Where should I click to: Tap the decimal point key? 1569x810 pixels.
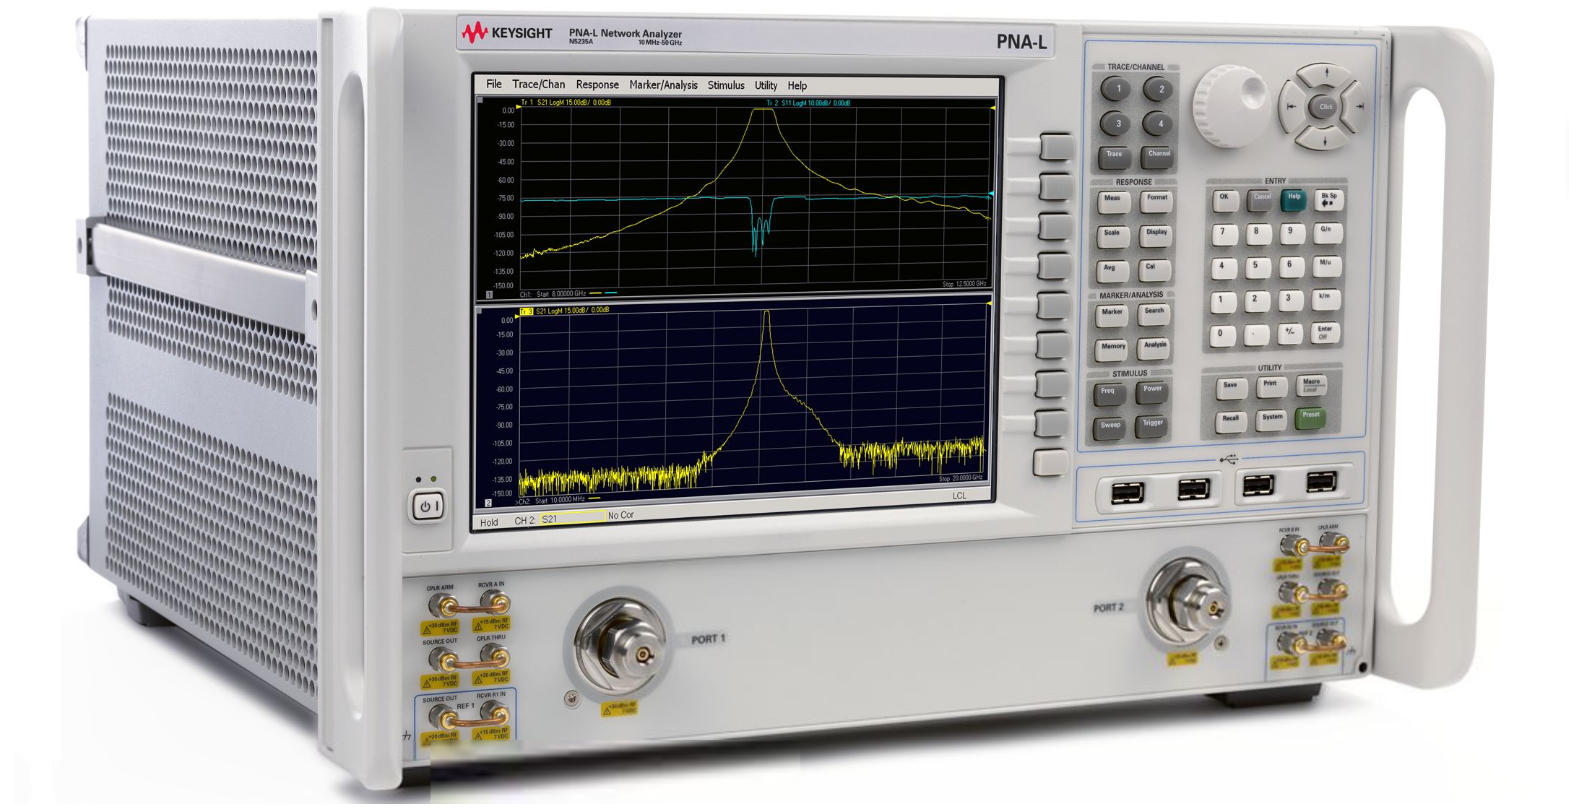coord(1255,335)
